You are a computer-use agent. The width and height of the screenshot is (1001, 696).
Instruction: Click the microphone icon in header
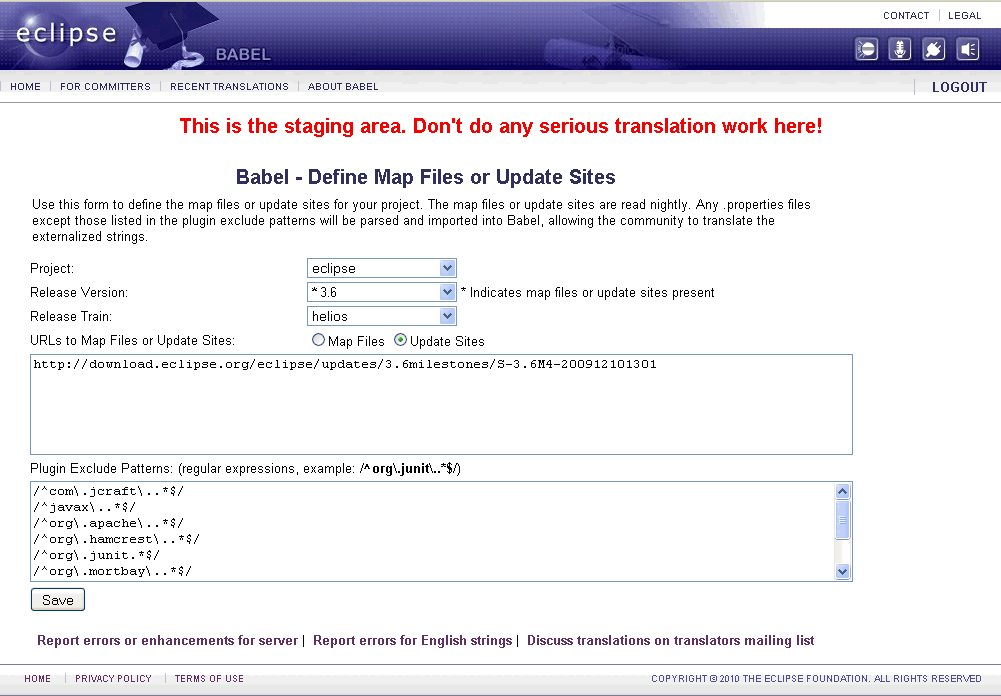pos(899,49)
